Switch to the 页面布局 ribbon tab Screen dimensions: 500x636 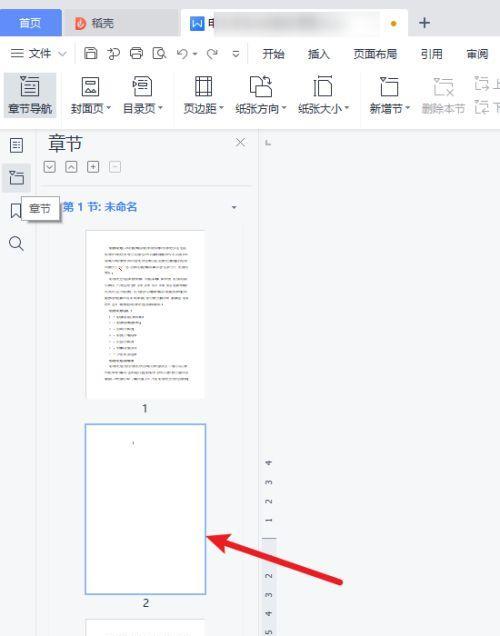coord(375,54)
